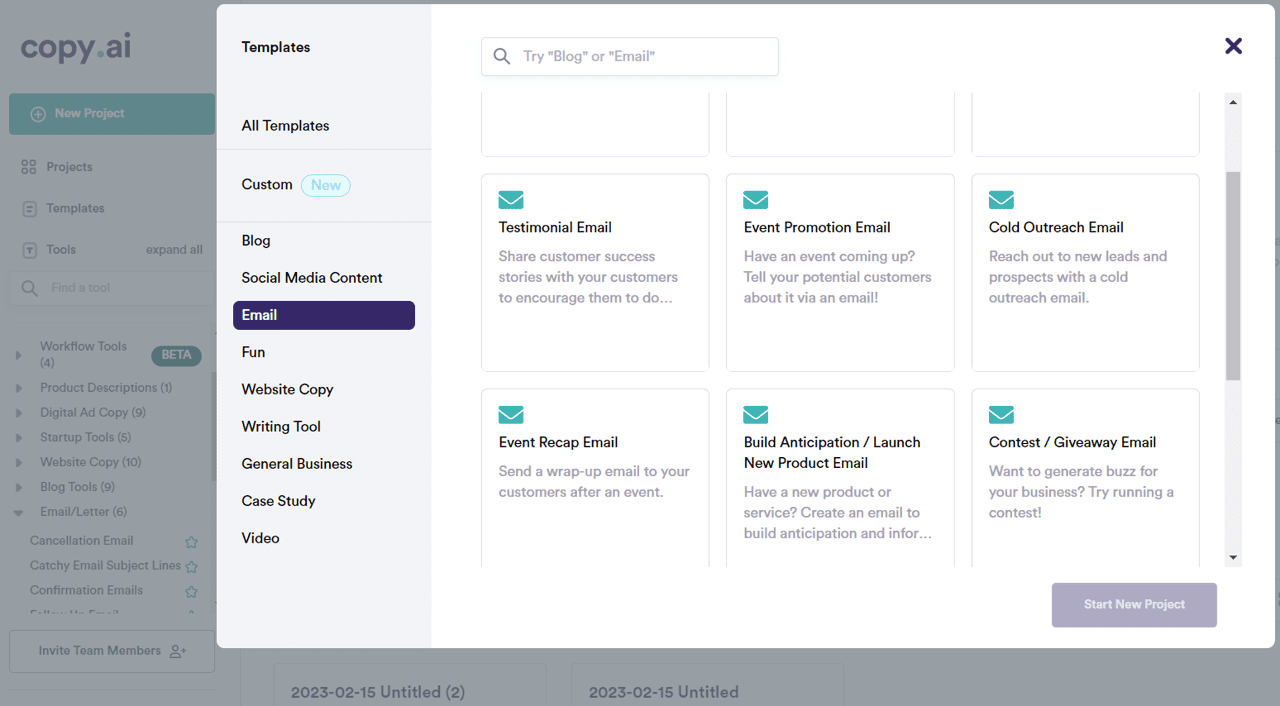Close the Templates dialog with X
The width and height of the screenshot is (1280, 706).
[x=1233, y=46]
